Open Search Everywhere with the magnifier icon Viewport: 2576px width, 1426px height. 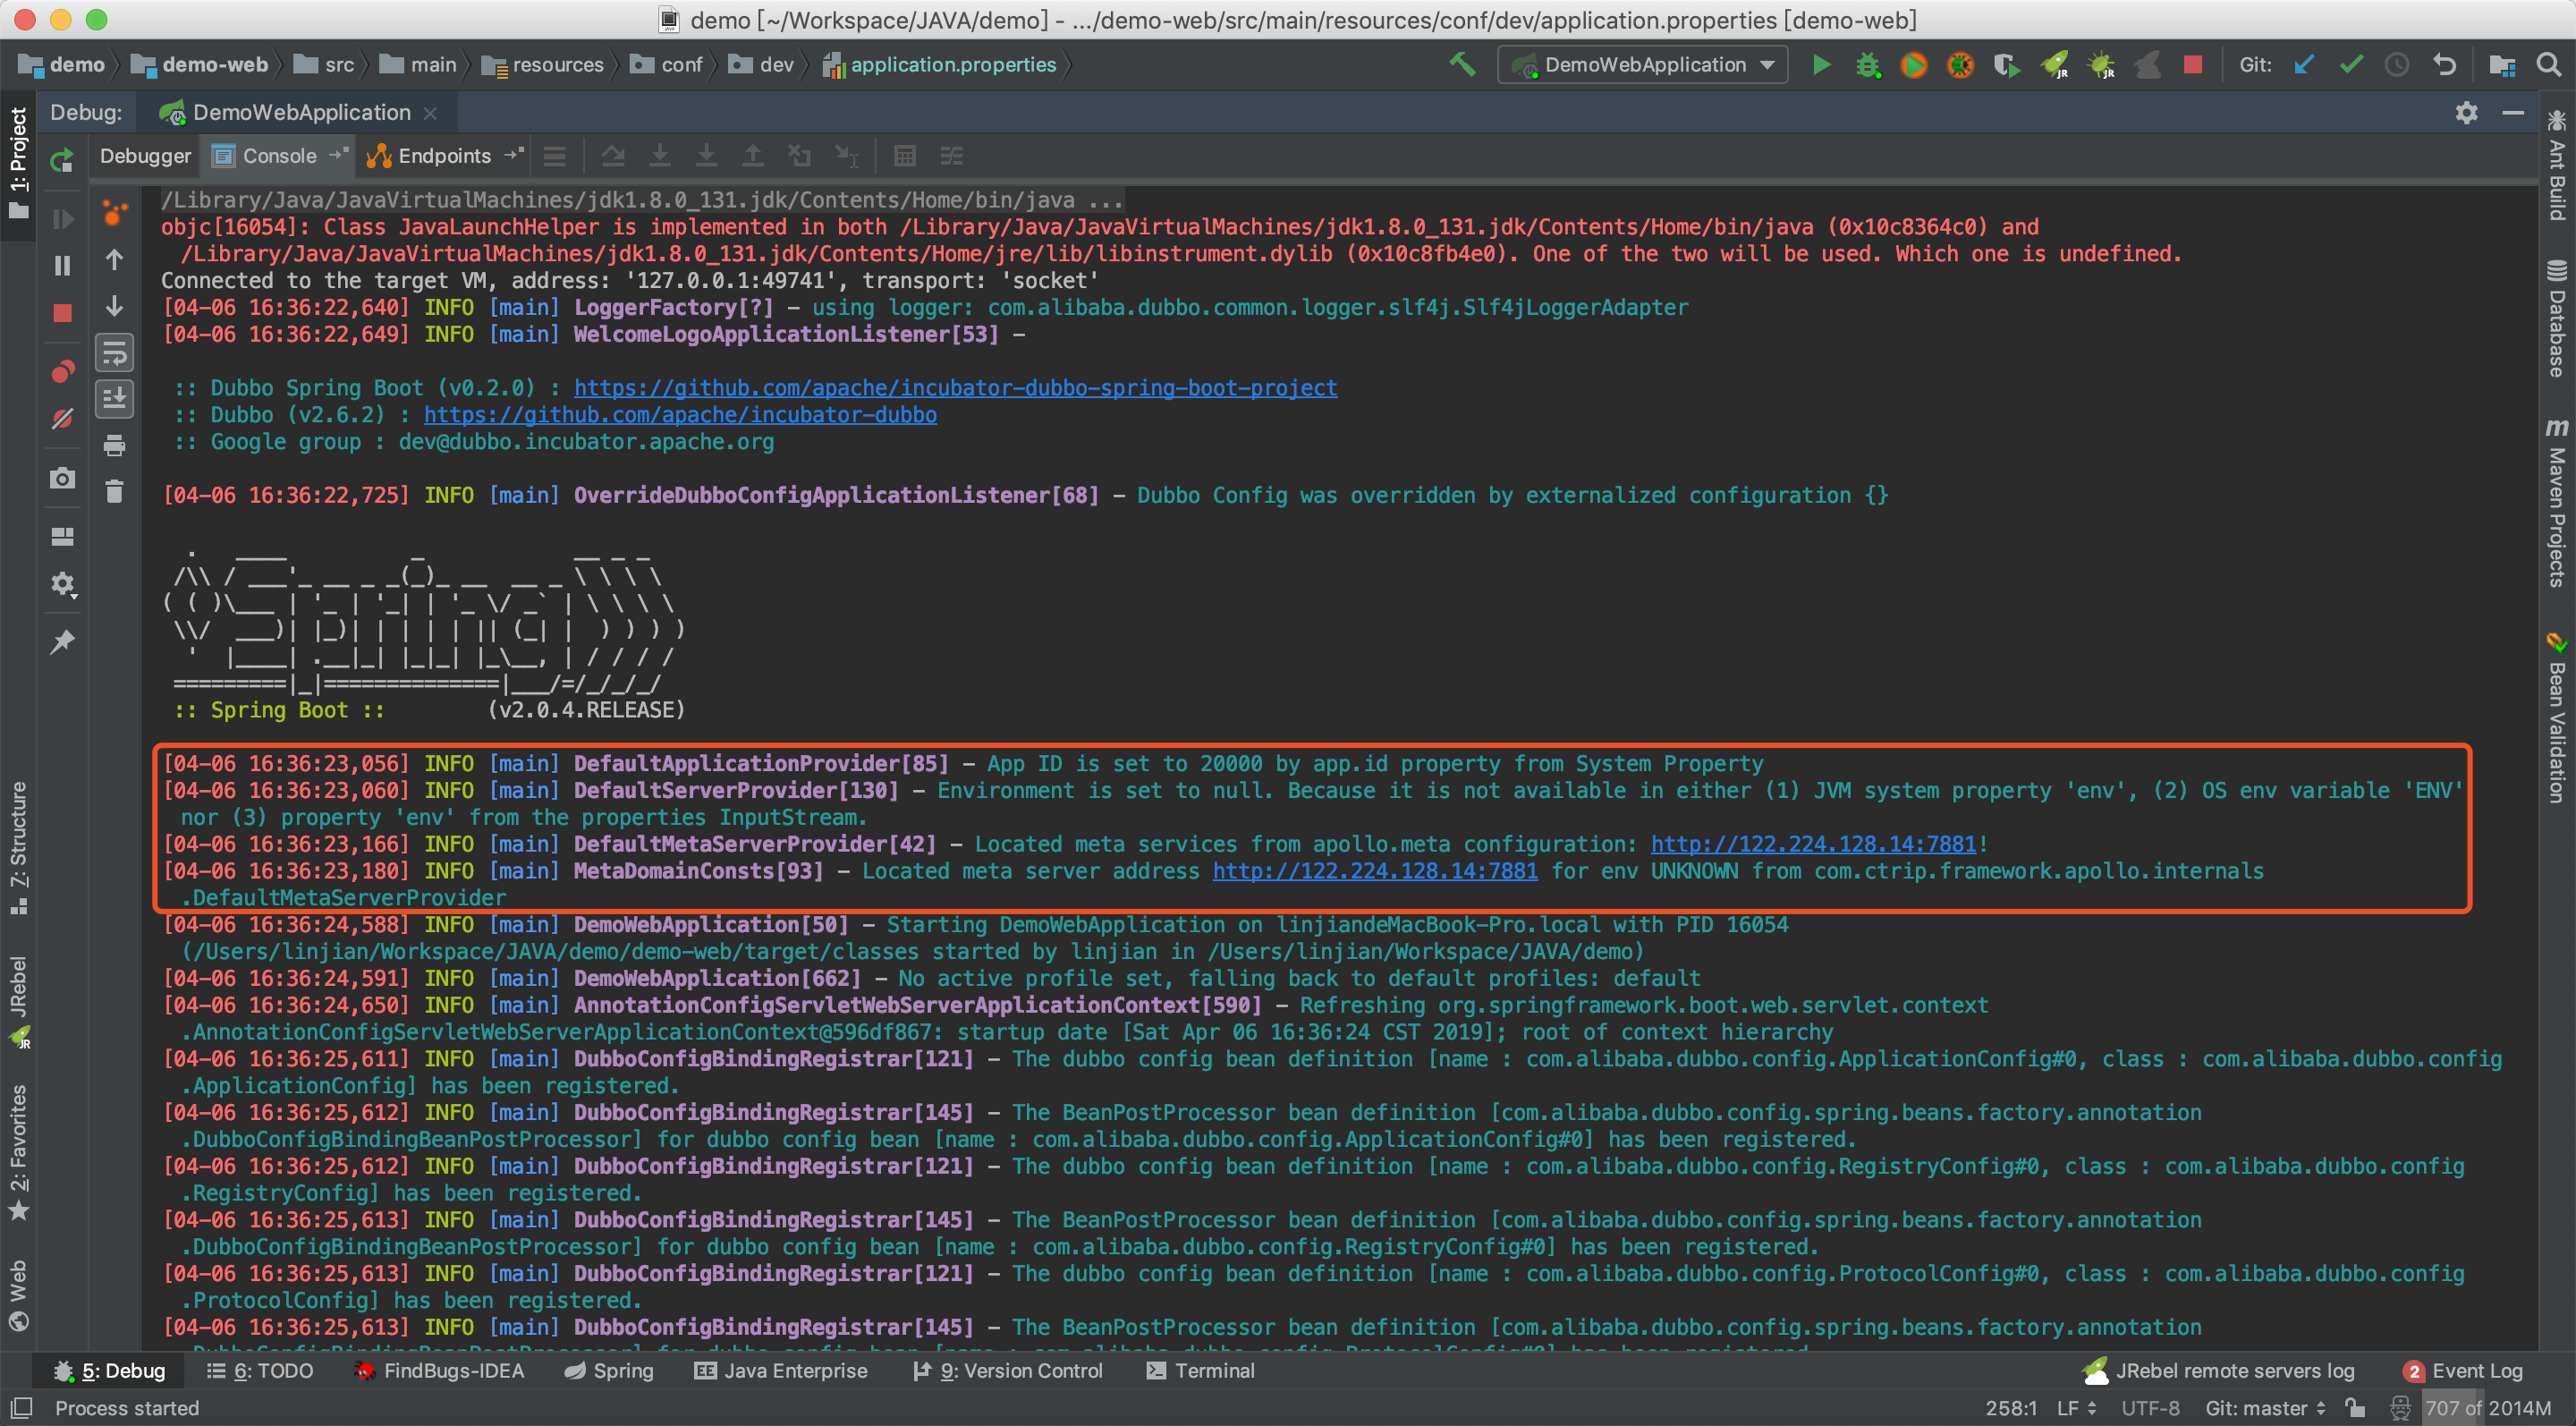(2551, 64)
